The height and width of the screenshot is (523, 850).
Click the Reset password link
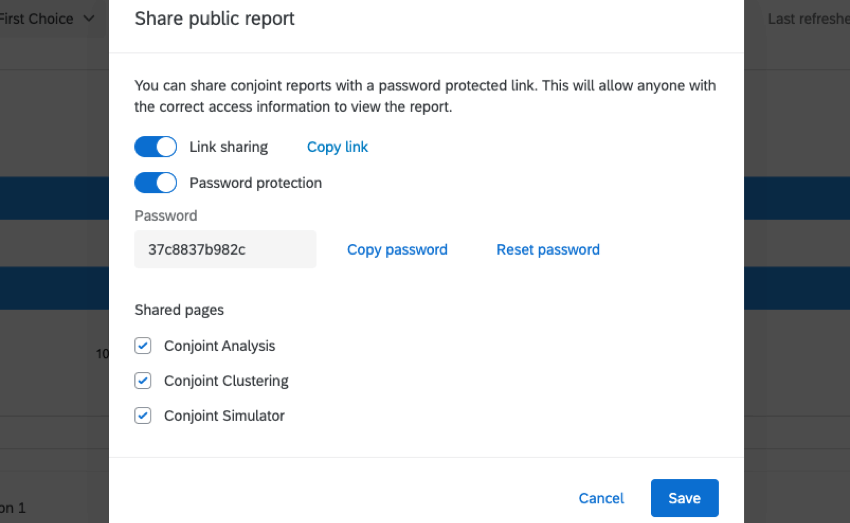[548, 250]
